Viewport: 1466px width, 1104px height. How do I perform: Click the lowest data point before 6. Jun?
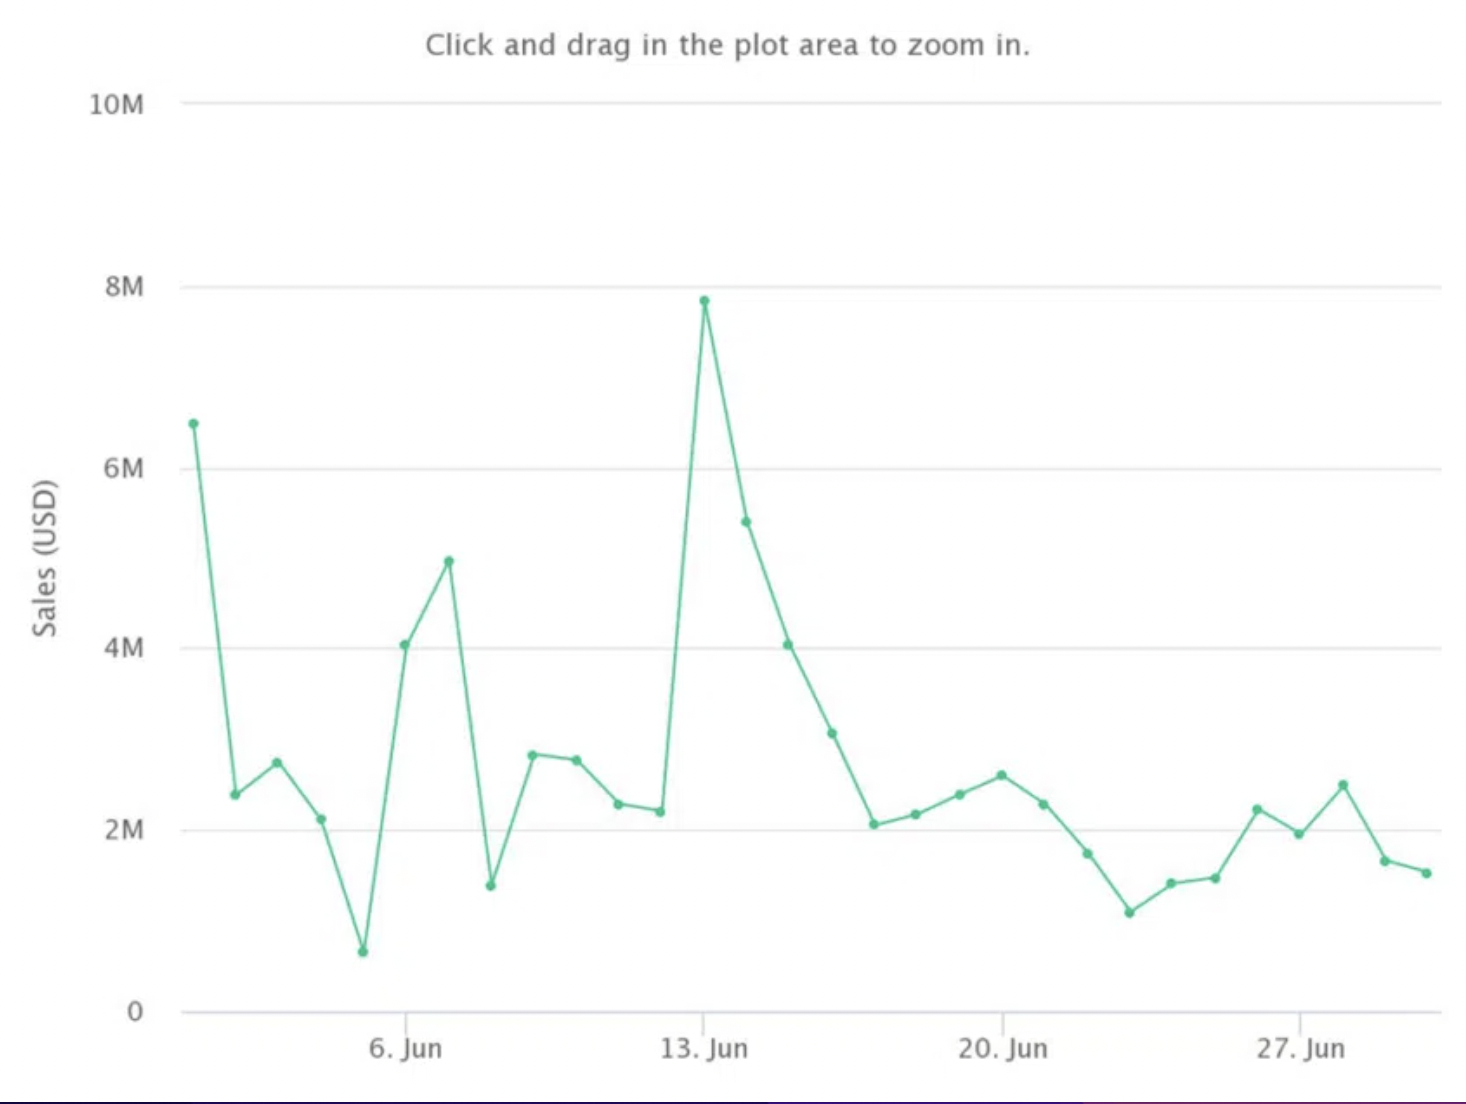363,952
